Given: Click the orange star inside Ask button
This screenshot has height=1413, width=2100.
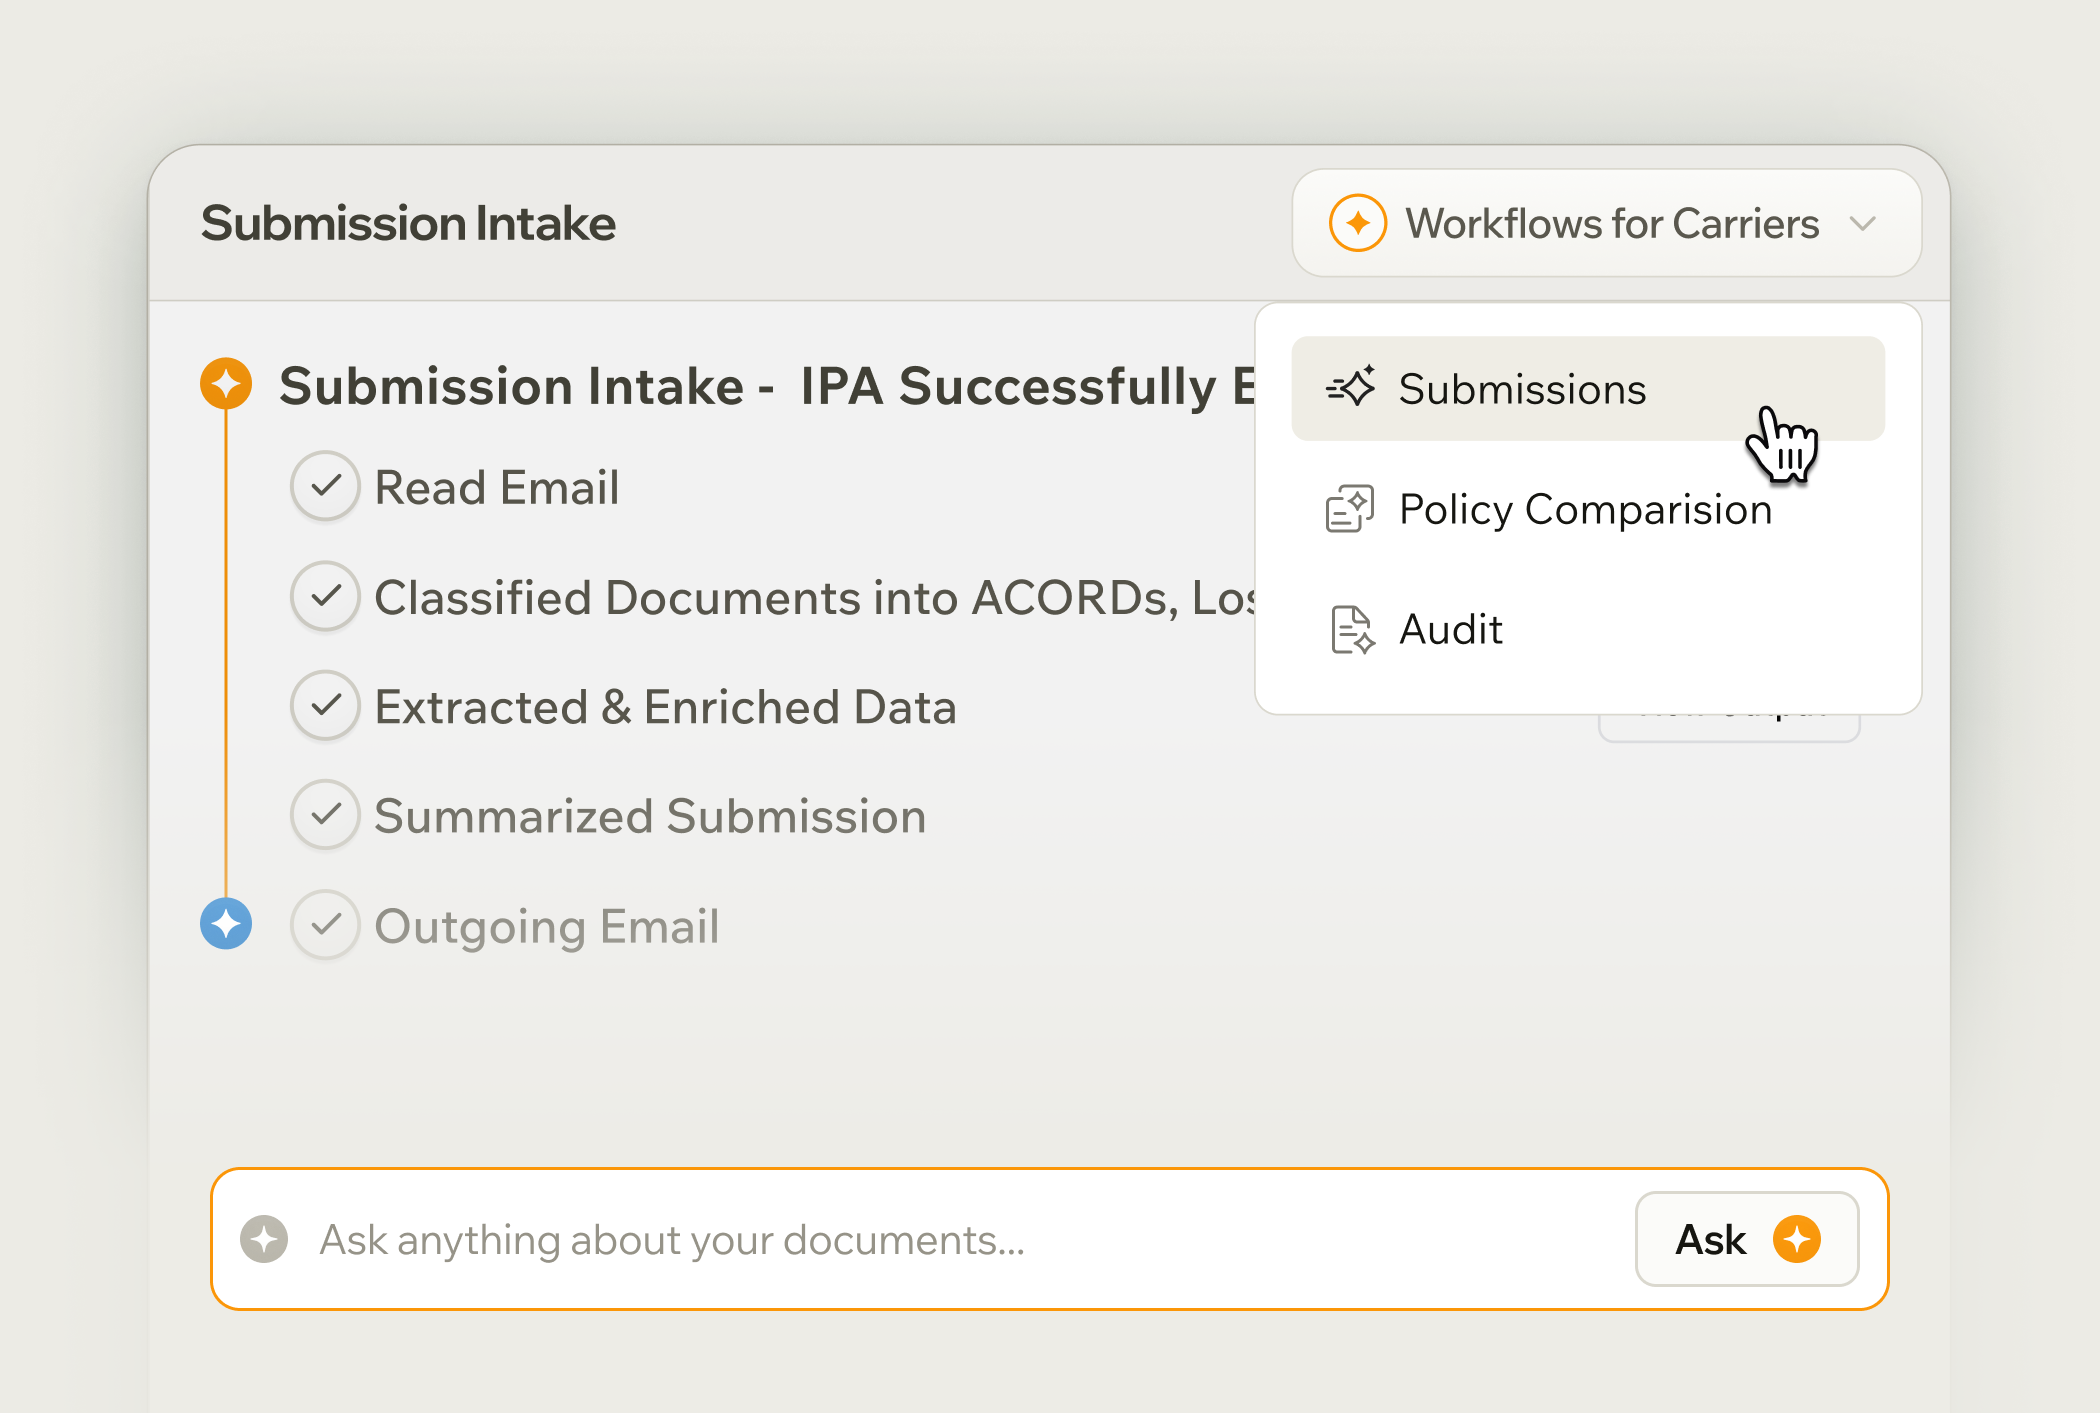Looking at the screenshot, I should [1797, 1240].
